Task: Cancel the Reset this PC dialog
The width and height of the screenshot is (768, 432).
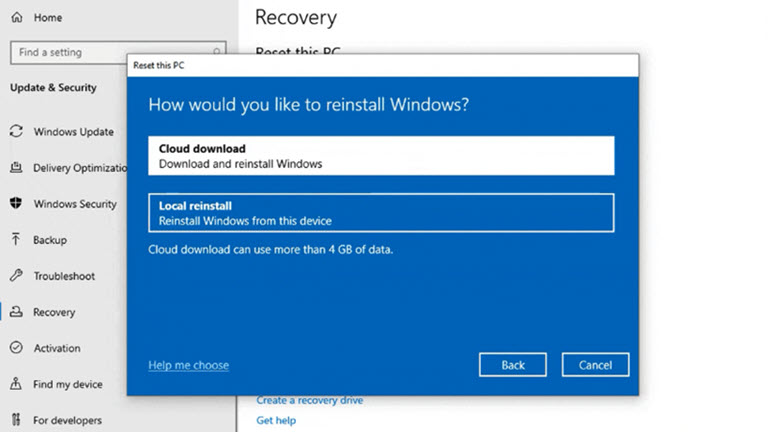Action: point(596,365)
